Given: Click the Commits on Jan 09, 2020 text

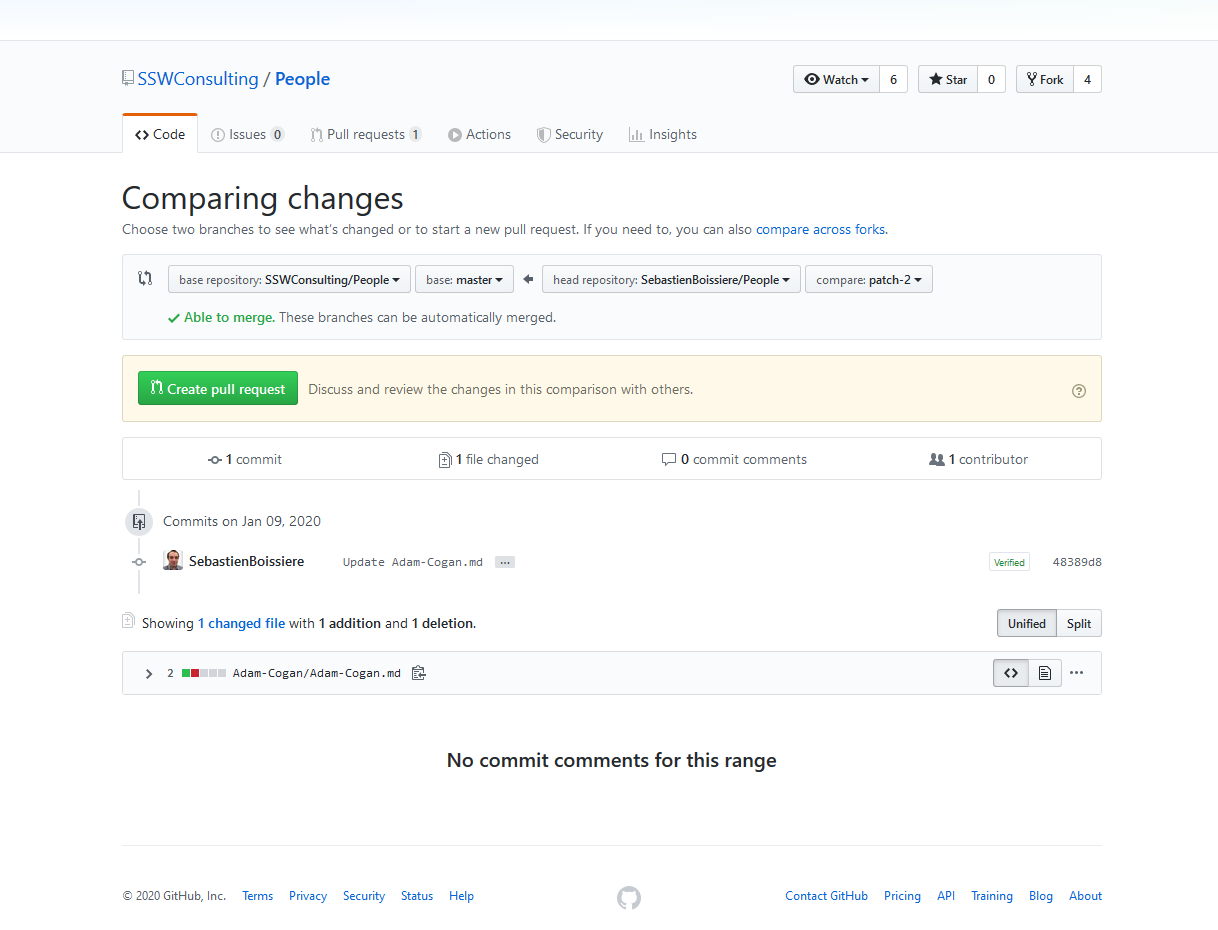Looking at the screenshot, I should click(242, 521).
